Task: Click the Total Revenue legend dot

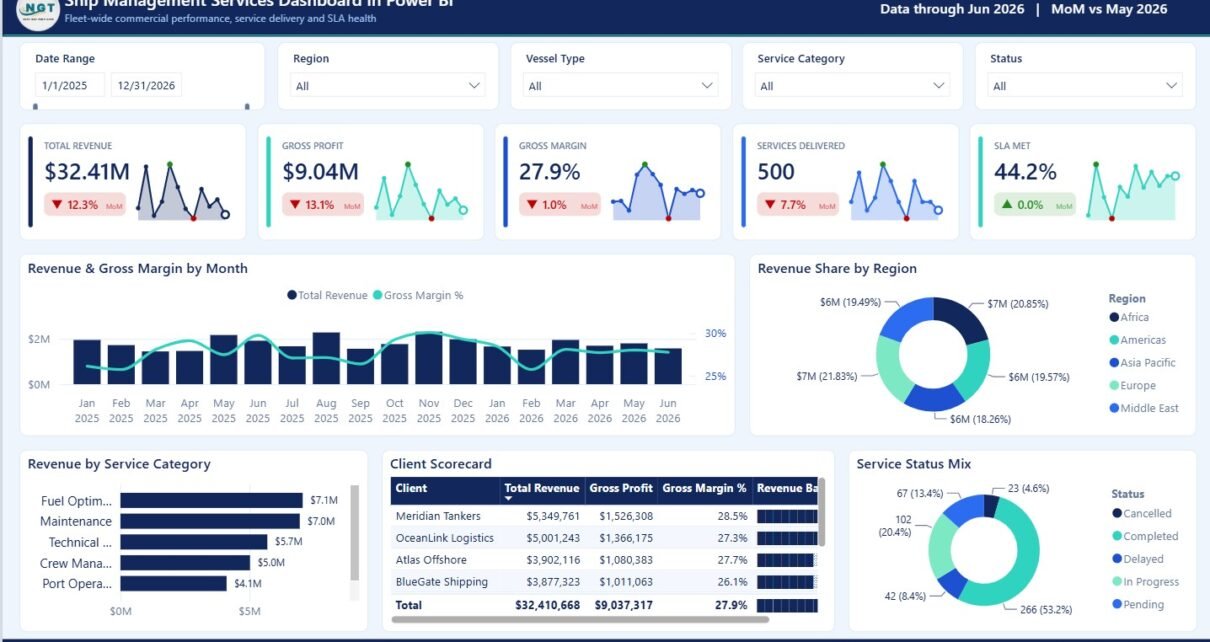Action: tap(292, 295)
